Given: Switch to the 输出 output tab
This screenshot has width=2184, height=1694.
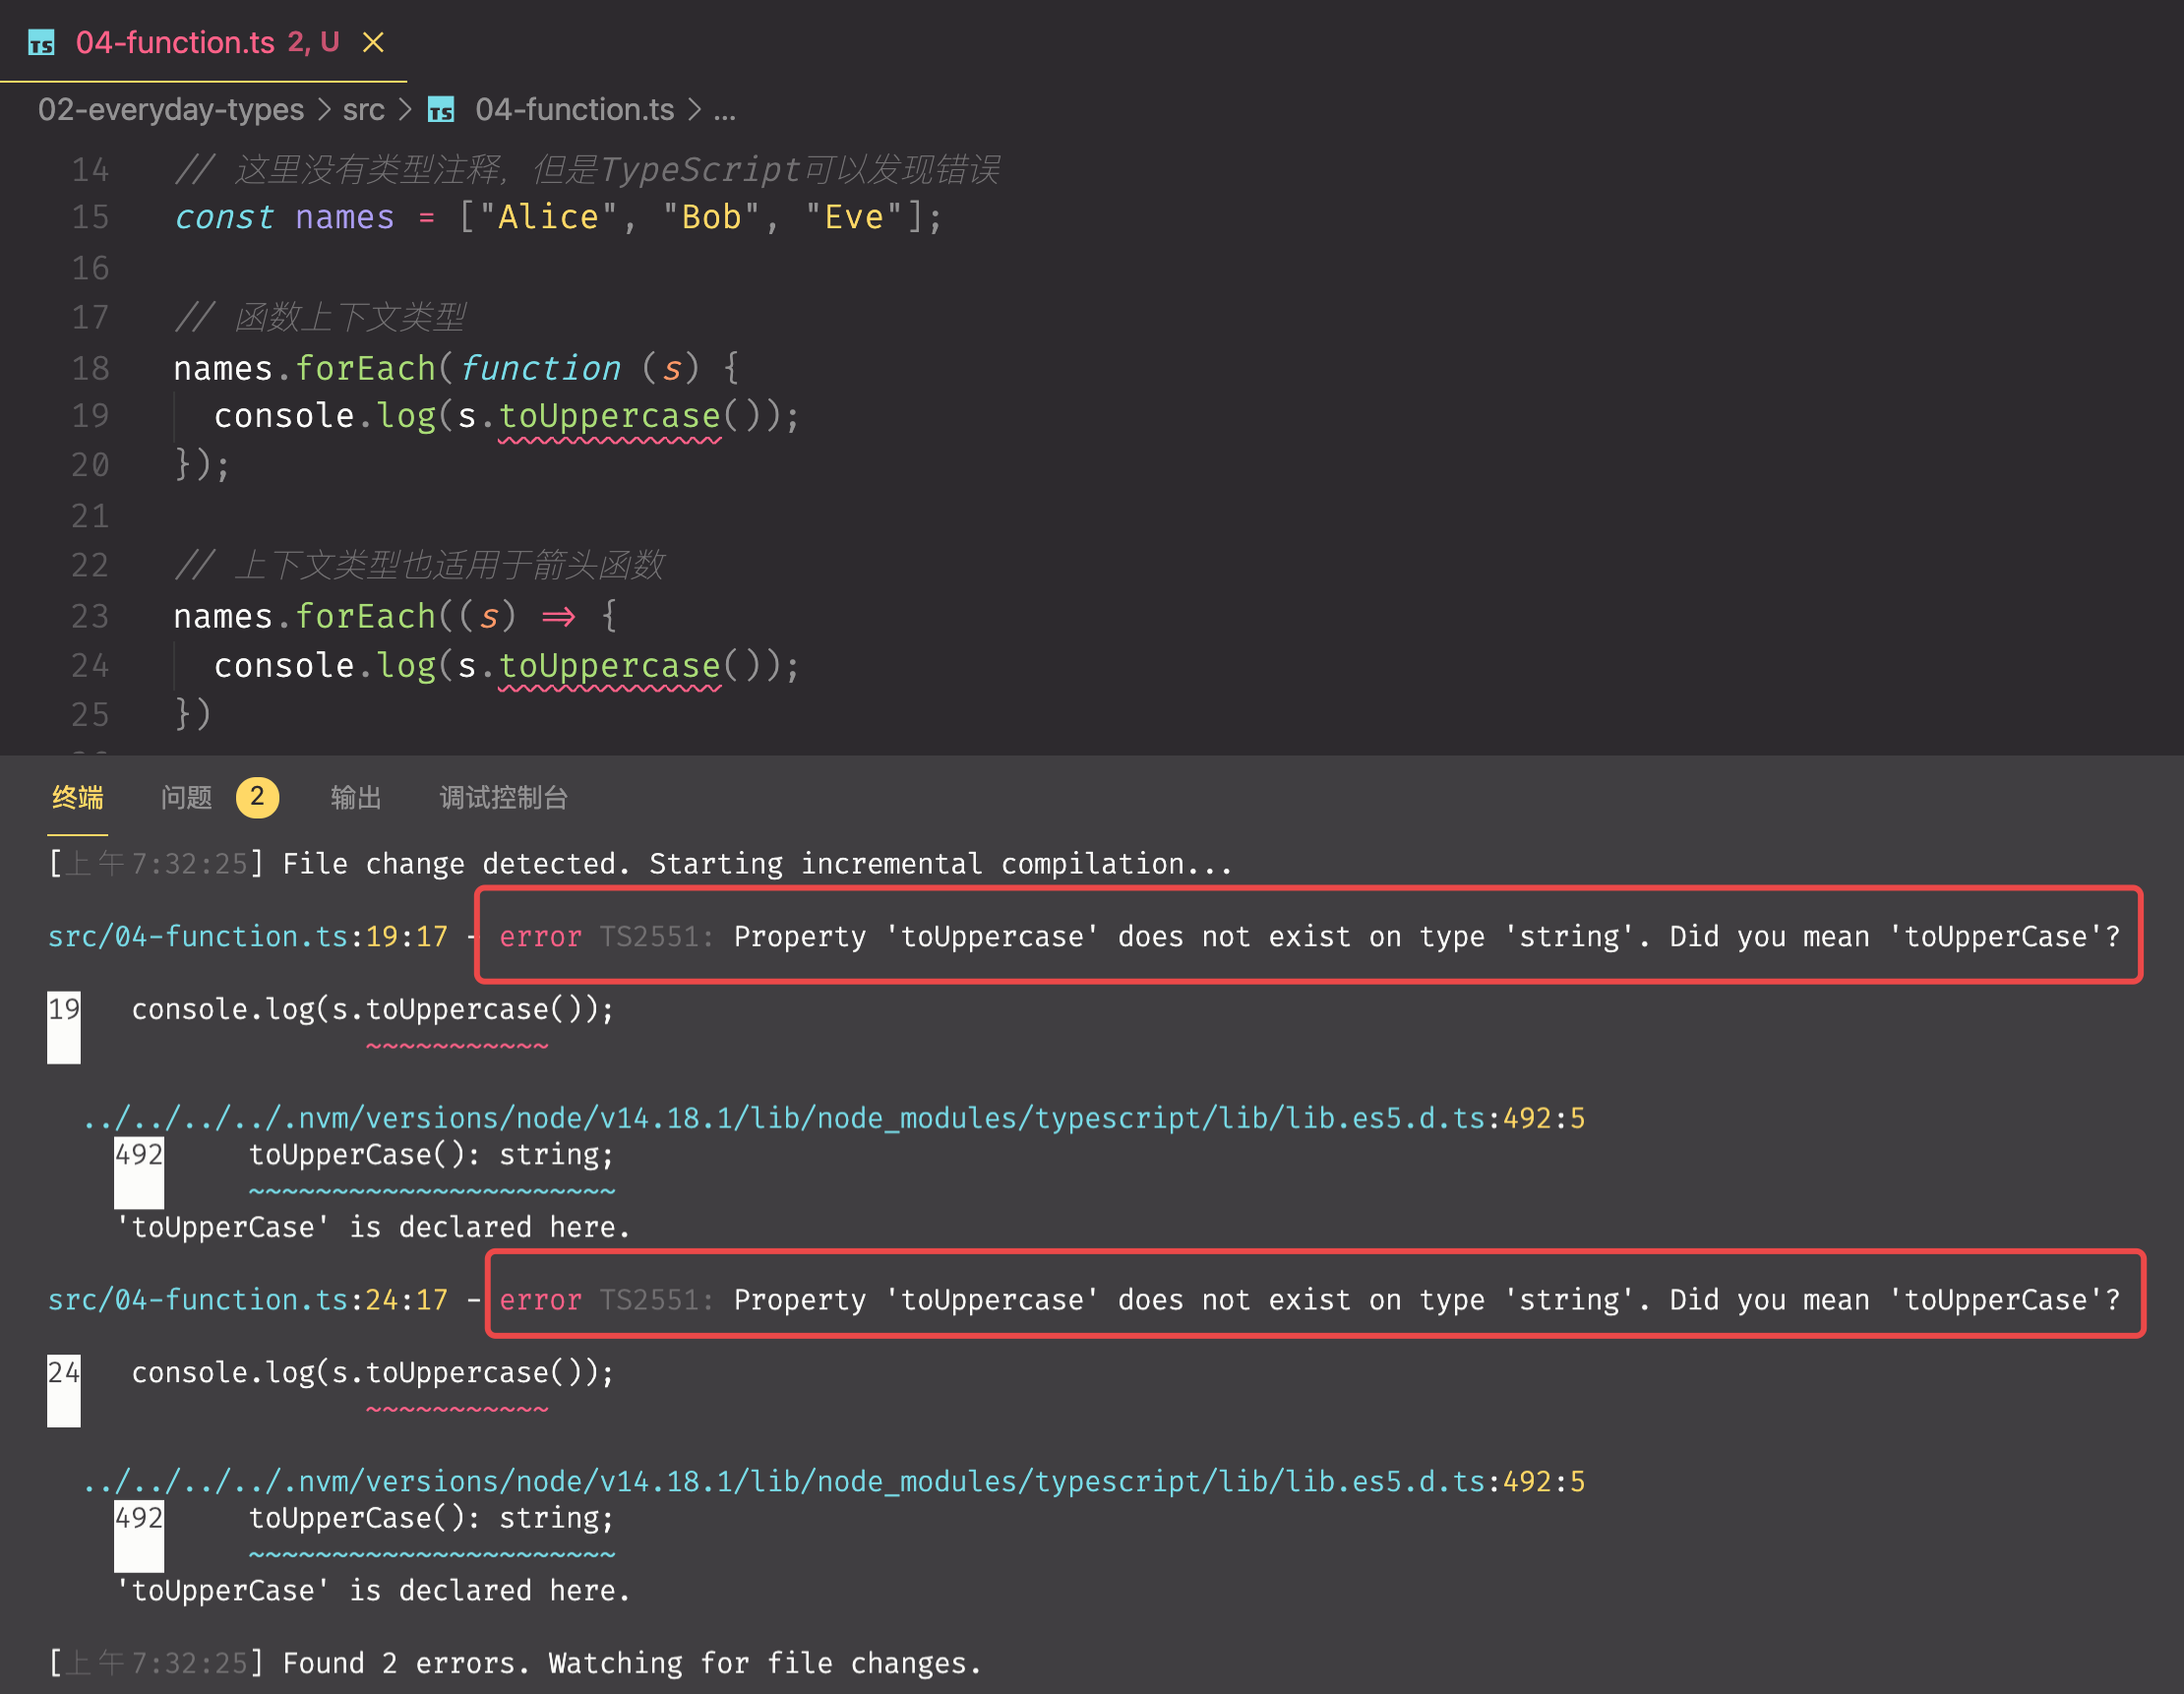Looking at the screenshot, I should 356,797.
